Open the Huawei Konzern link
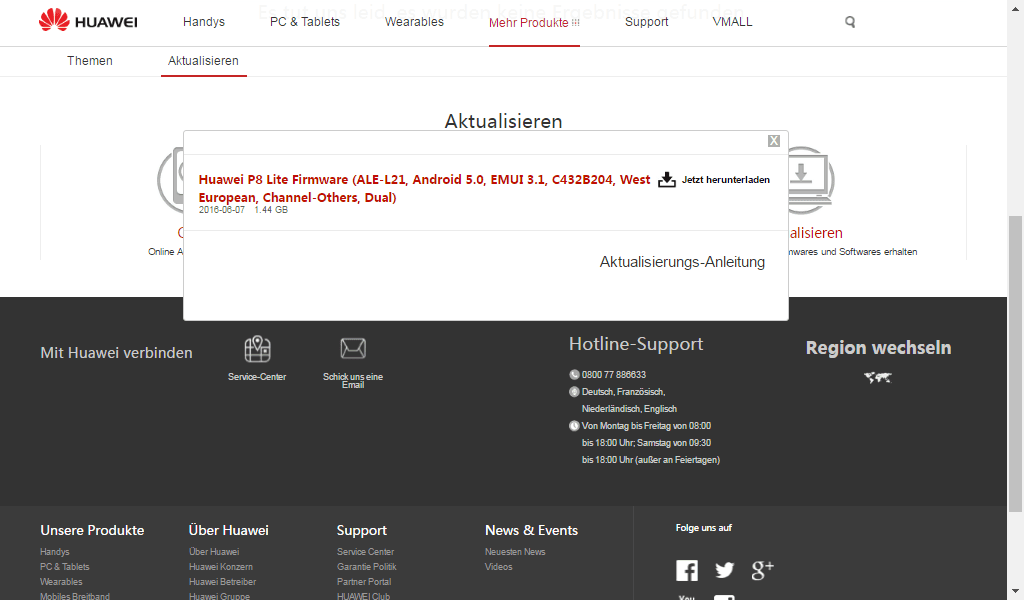Image resolution: width=1024 pixels, height=600 pixels. tap(221, 567)
